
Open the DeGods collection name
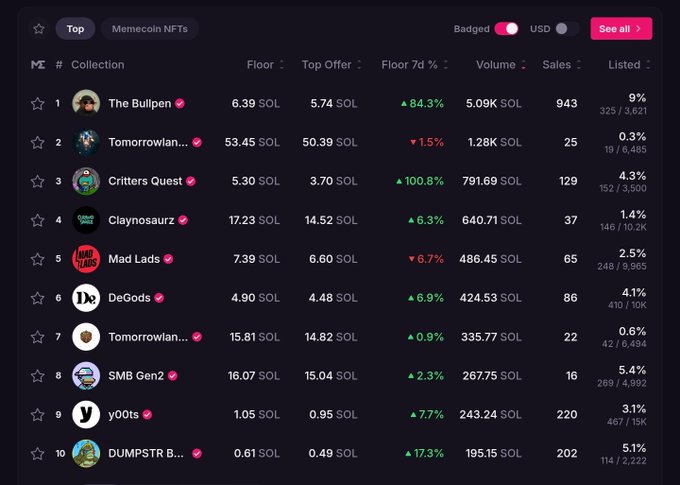coord(129,298)
